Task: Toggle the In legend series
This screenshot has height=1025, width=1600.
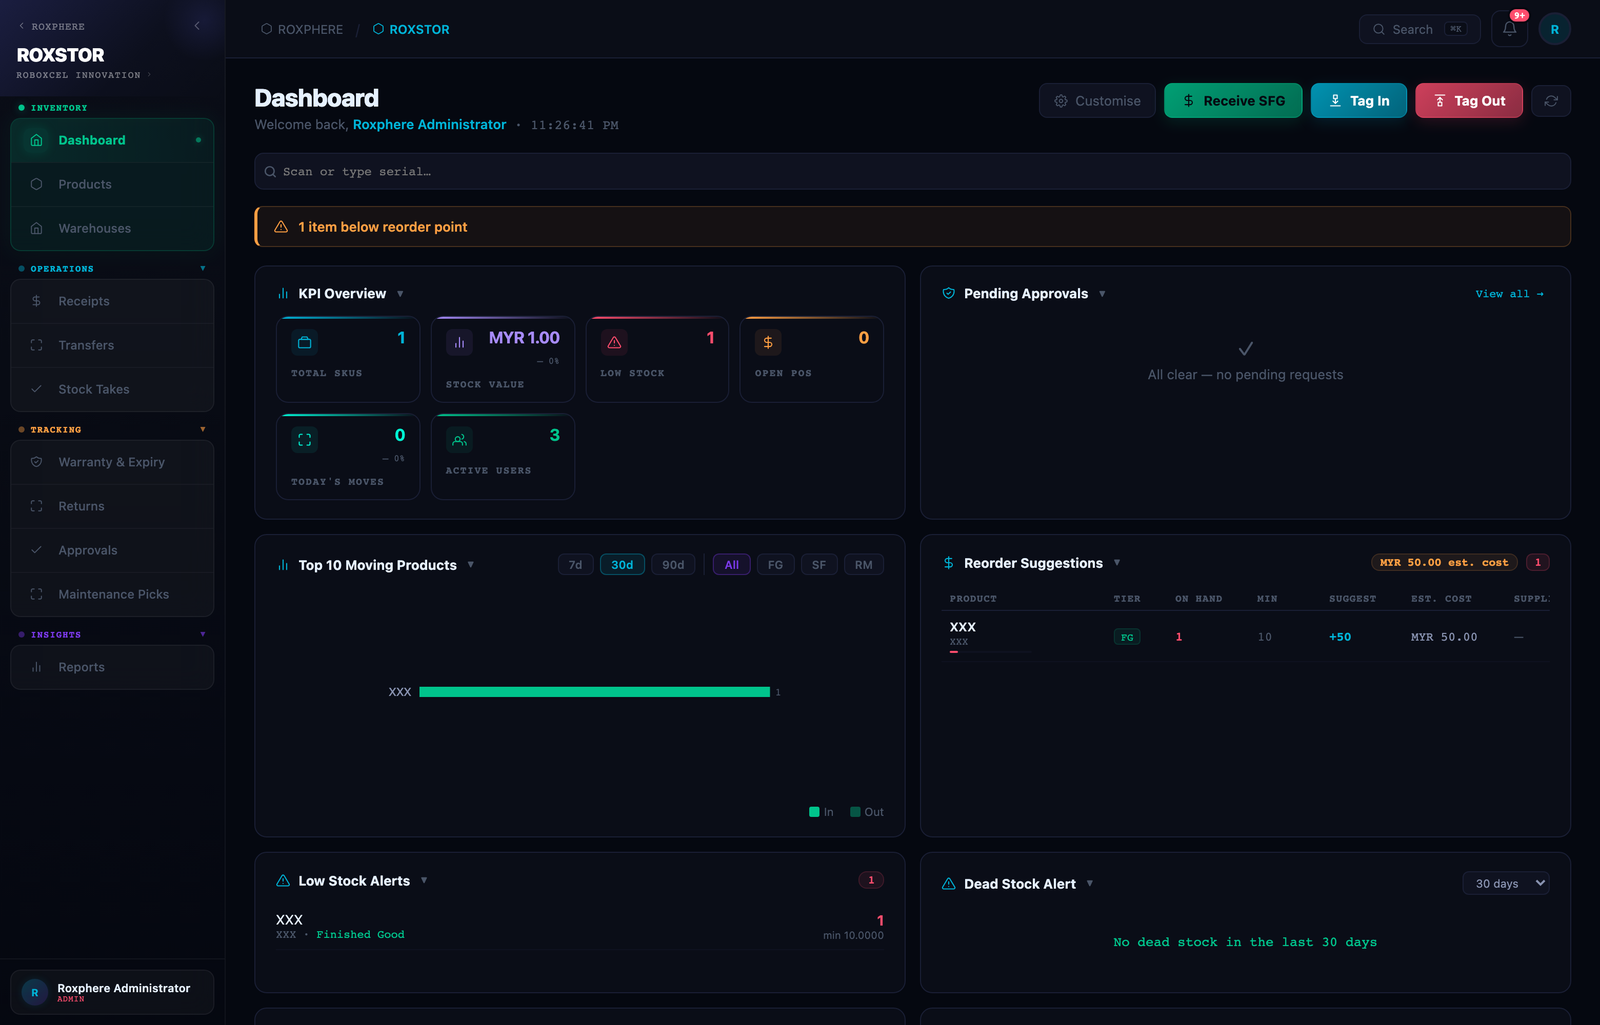Action: pyautogui.click(x=821, y=812)
